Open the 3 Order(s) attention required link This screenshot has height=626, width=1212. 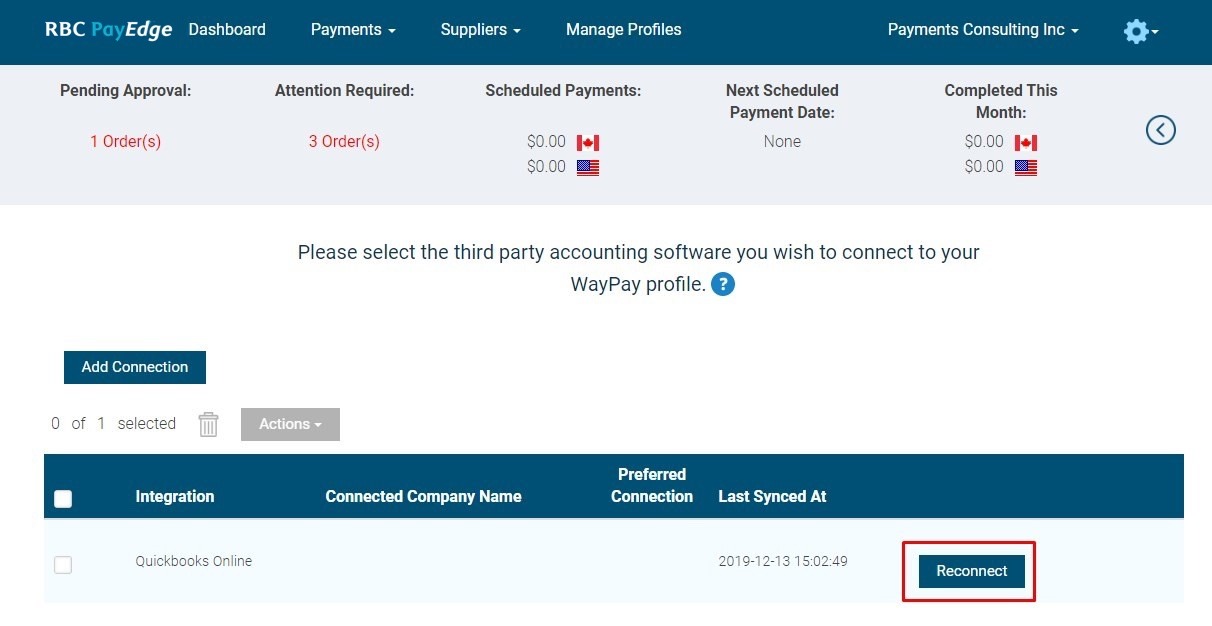[x=344, y=142]
